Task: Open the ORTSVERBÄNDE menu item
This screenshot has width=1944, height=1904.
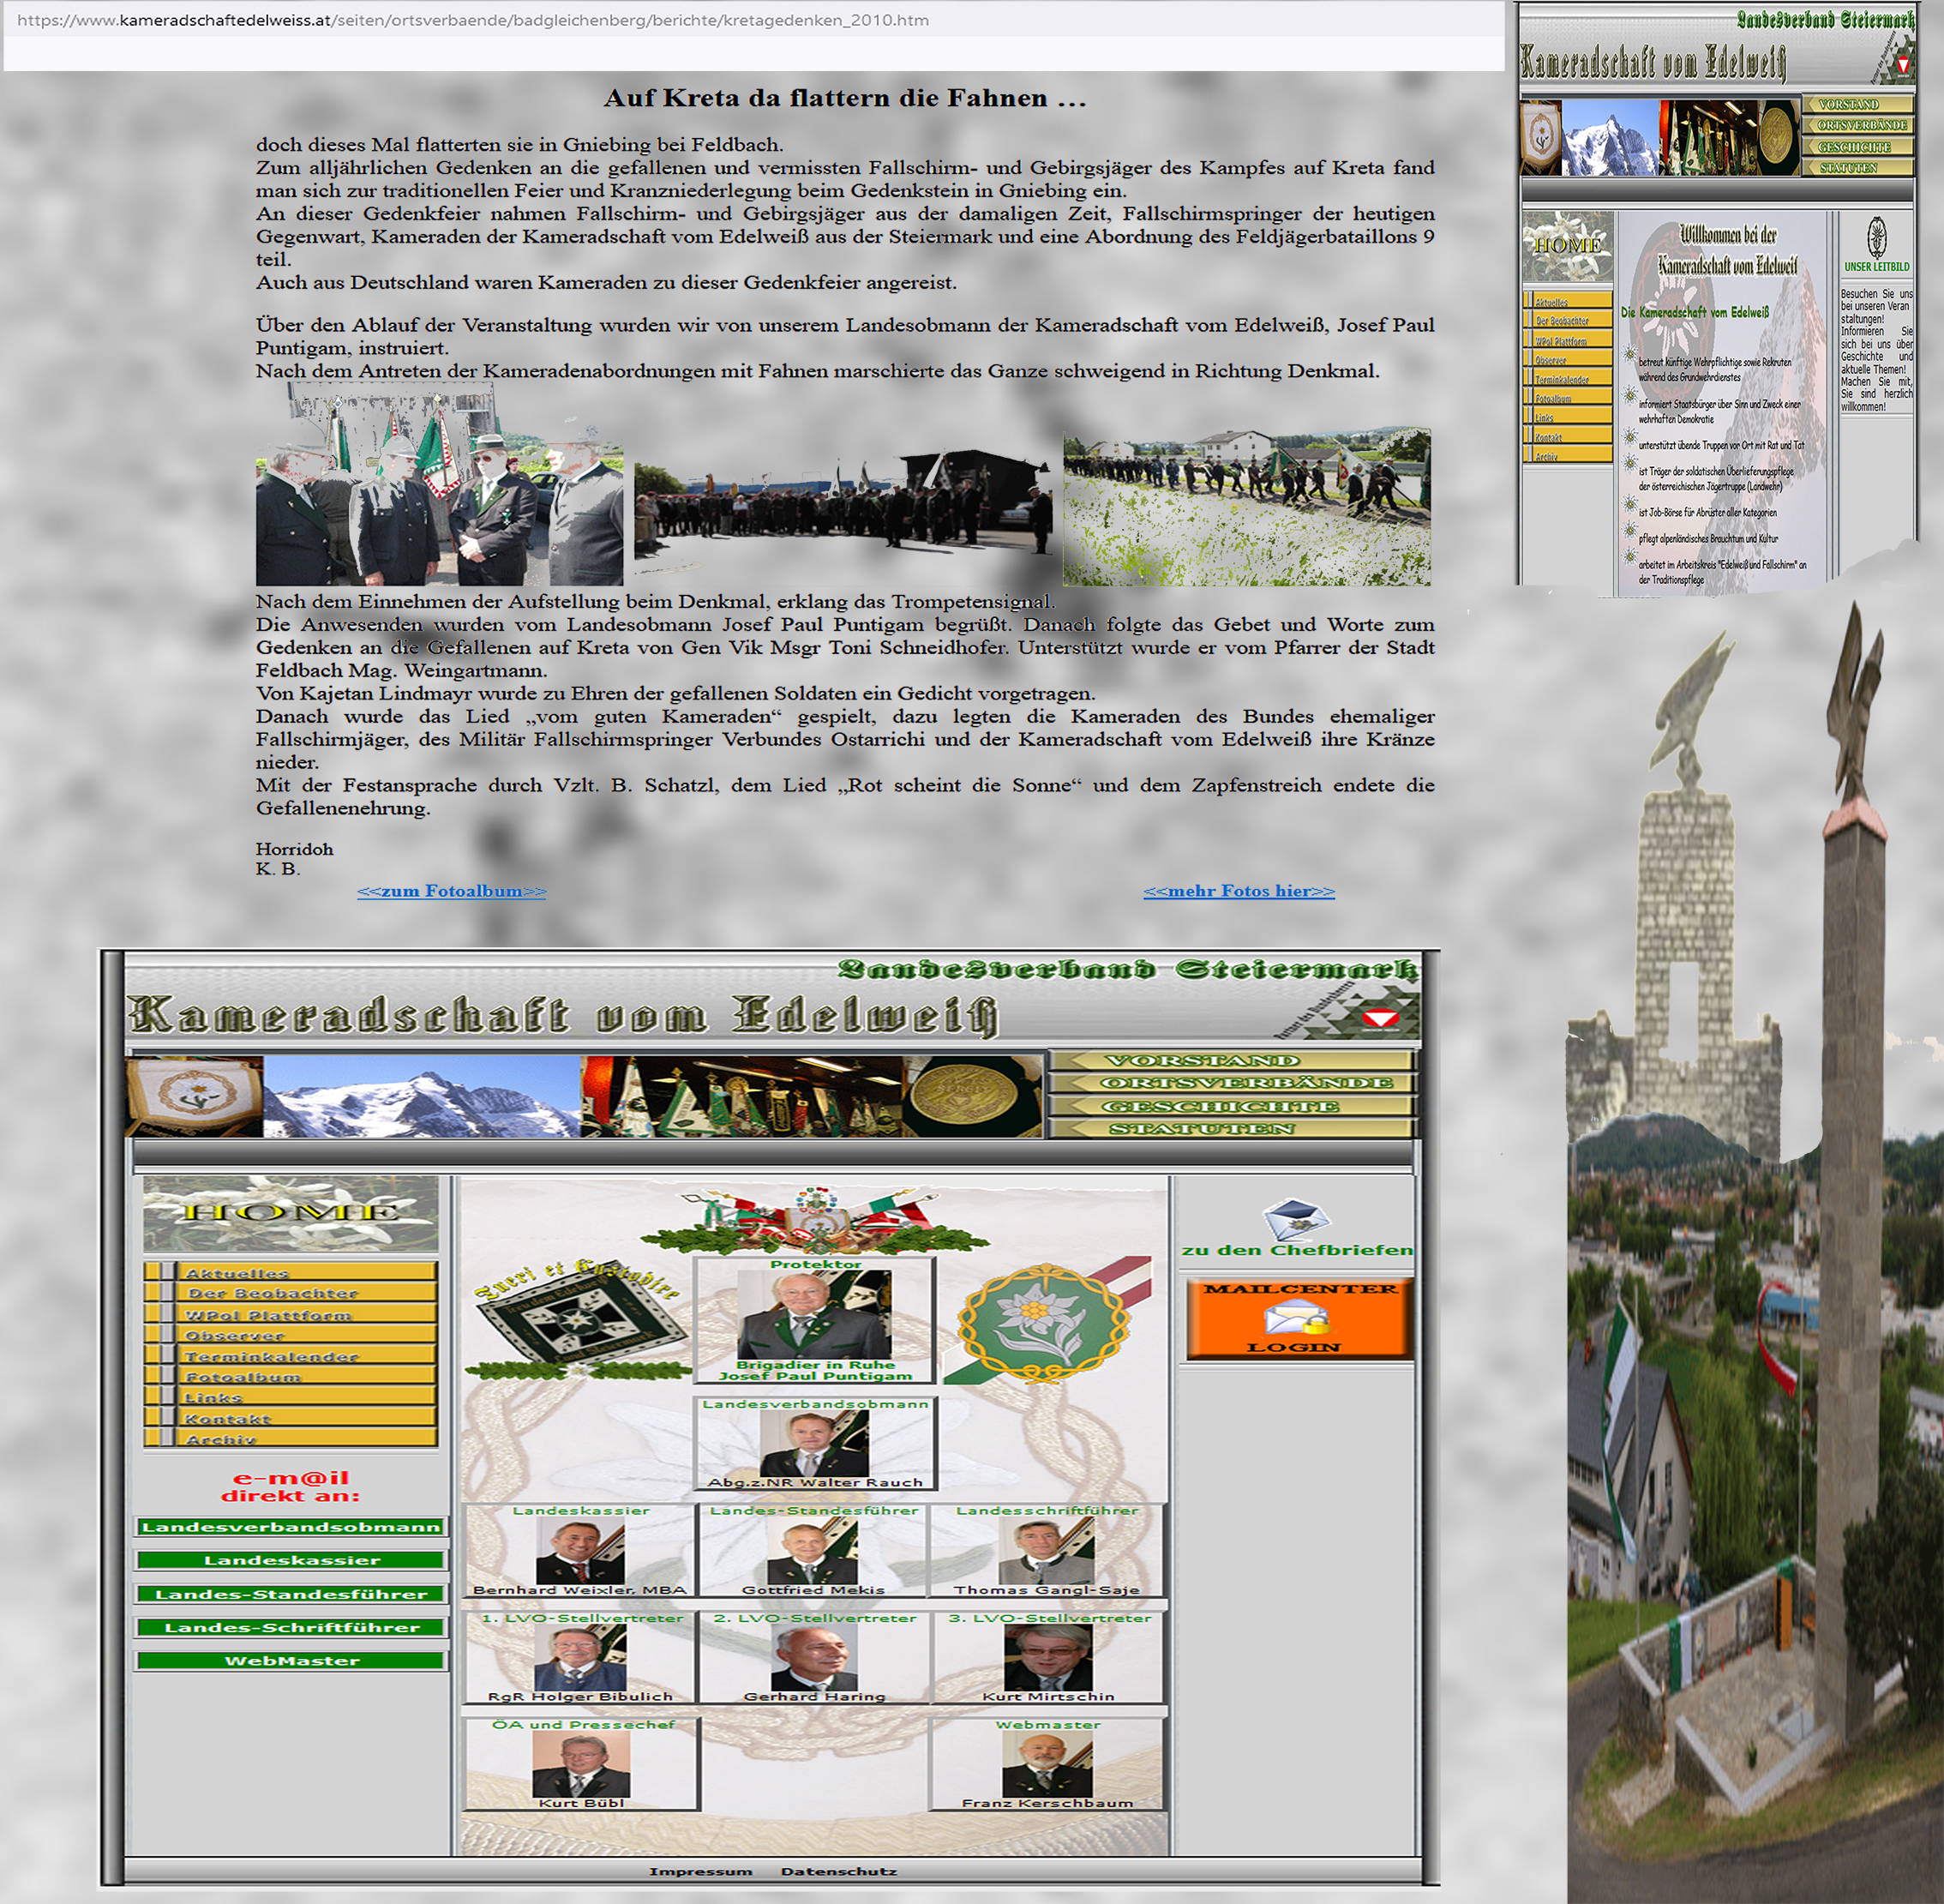Action: click(1245, 1083)
